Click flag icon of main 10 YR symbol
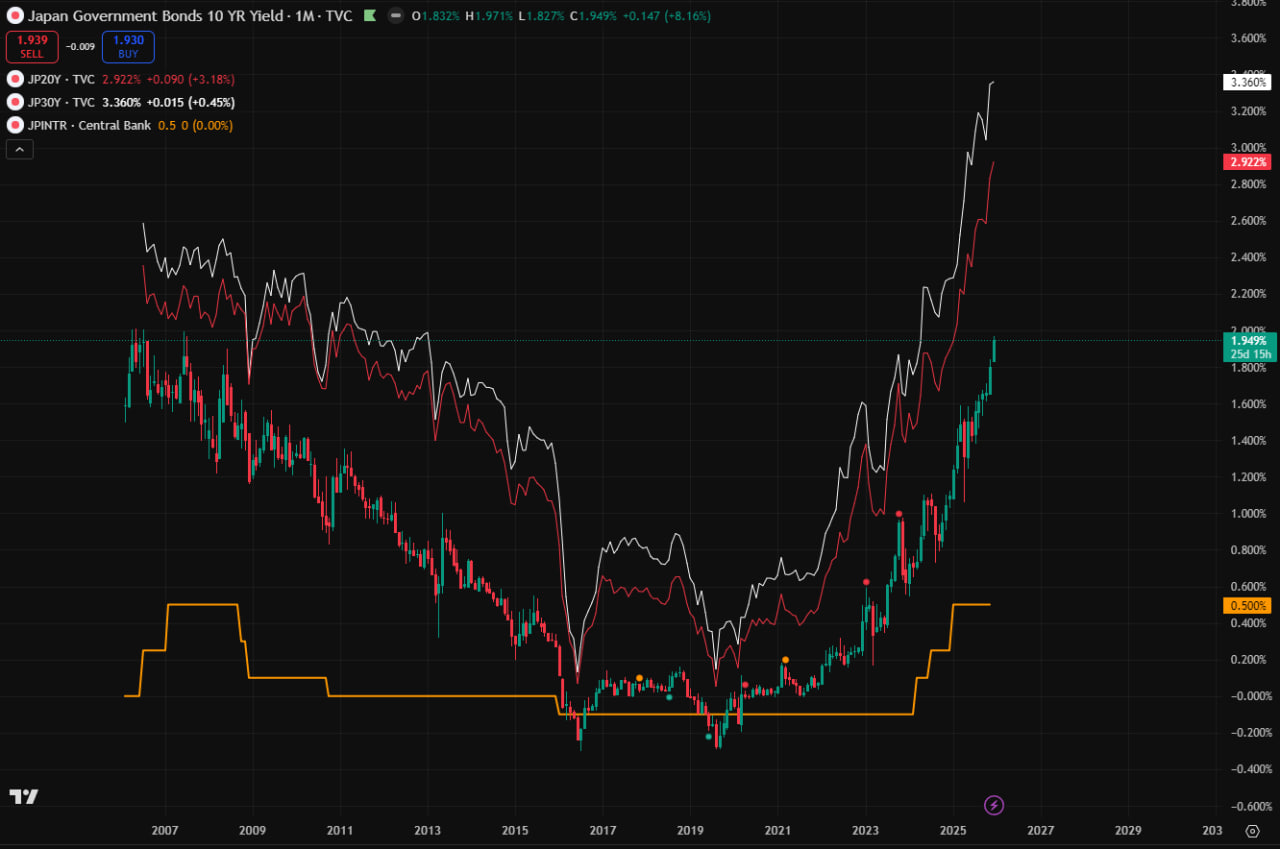Screen dimensions: 1280x849 [15, 16]
